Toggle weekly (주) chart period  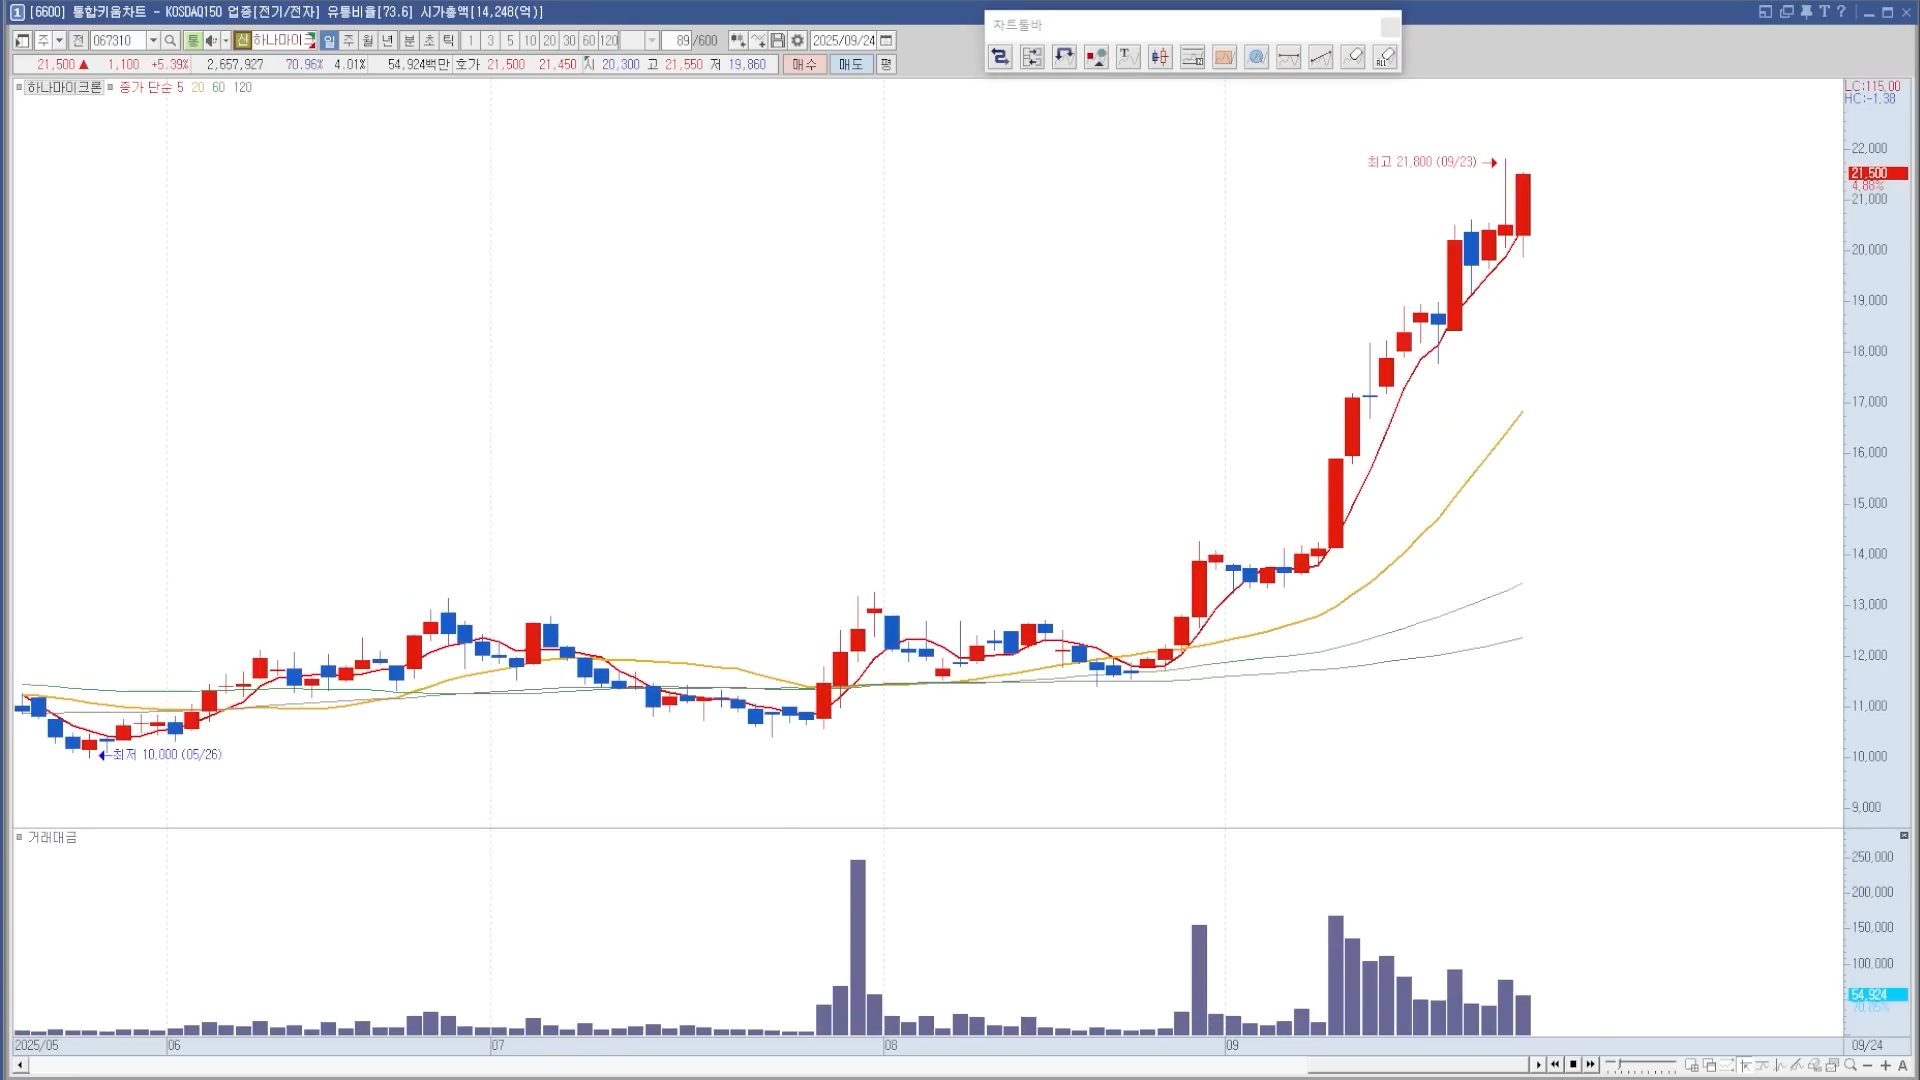pyautogui.click(x=348, y=41)
